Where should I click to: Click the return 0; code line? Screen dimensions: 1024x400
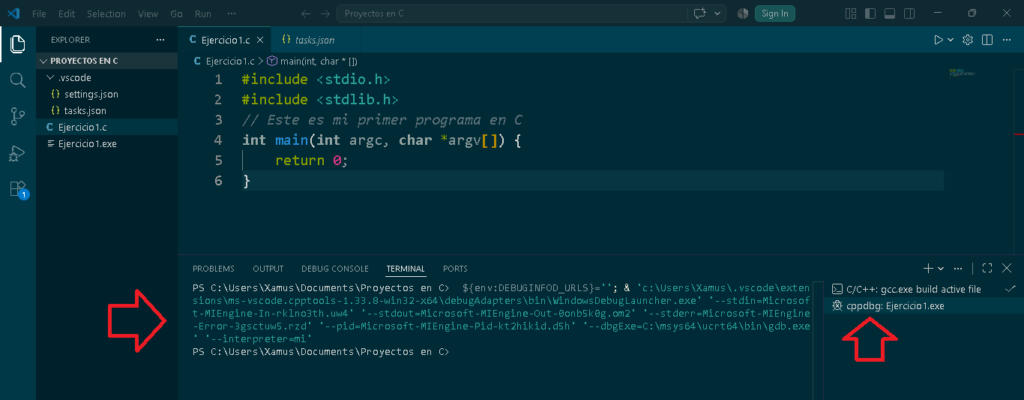click(x=312, y=161)
